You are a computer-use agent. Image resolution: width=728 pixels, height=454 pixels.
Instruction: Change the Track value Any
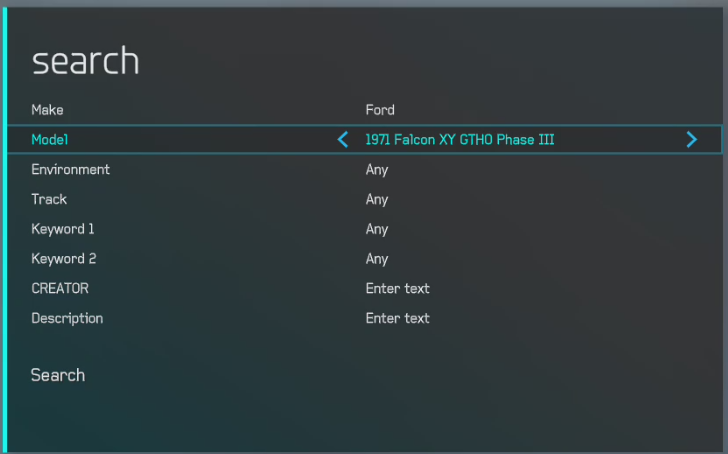click(x=377, y=200)
